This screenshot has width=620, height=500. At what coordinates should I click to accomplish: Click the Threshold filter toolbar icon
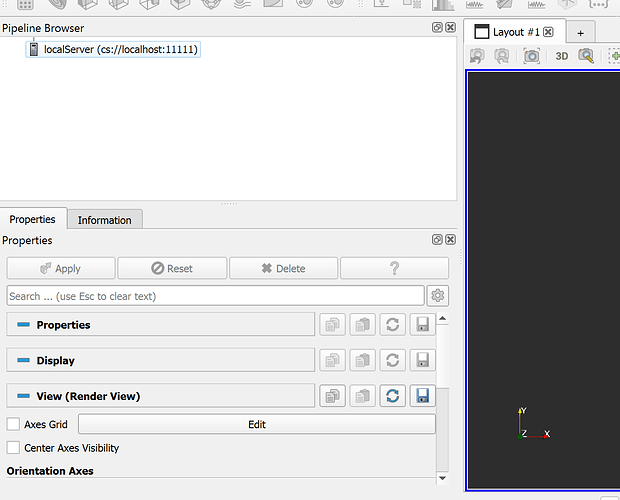149,4
